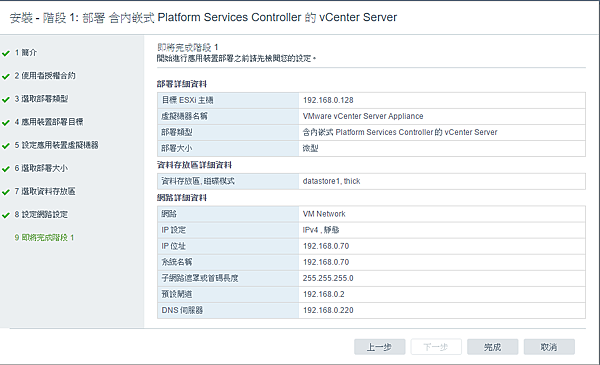Click the 虛擬機器名稱 label cell
600x365 pixels.
pyautogui.click(x=228, y=116)
